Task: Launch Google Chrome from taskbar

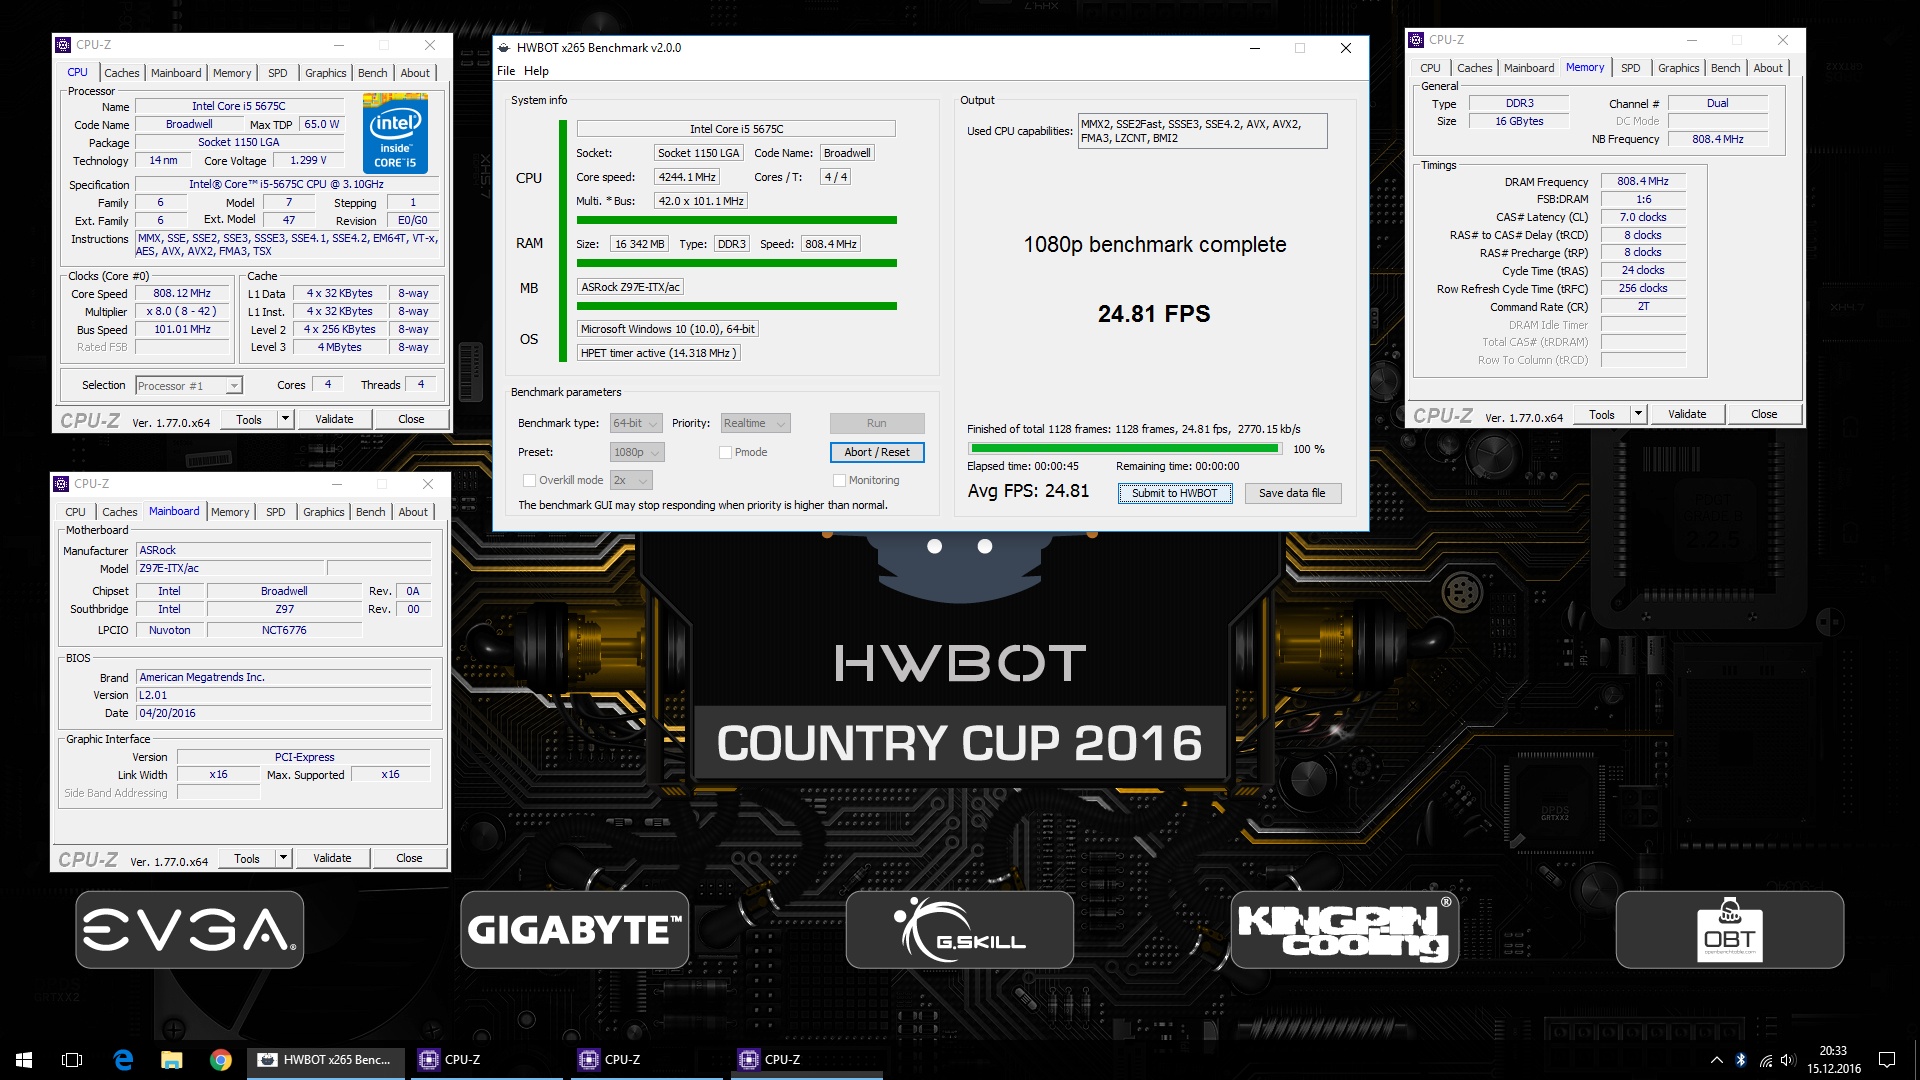Action: coord(221,1060)
